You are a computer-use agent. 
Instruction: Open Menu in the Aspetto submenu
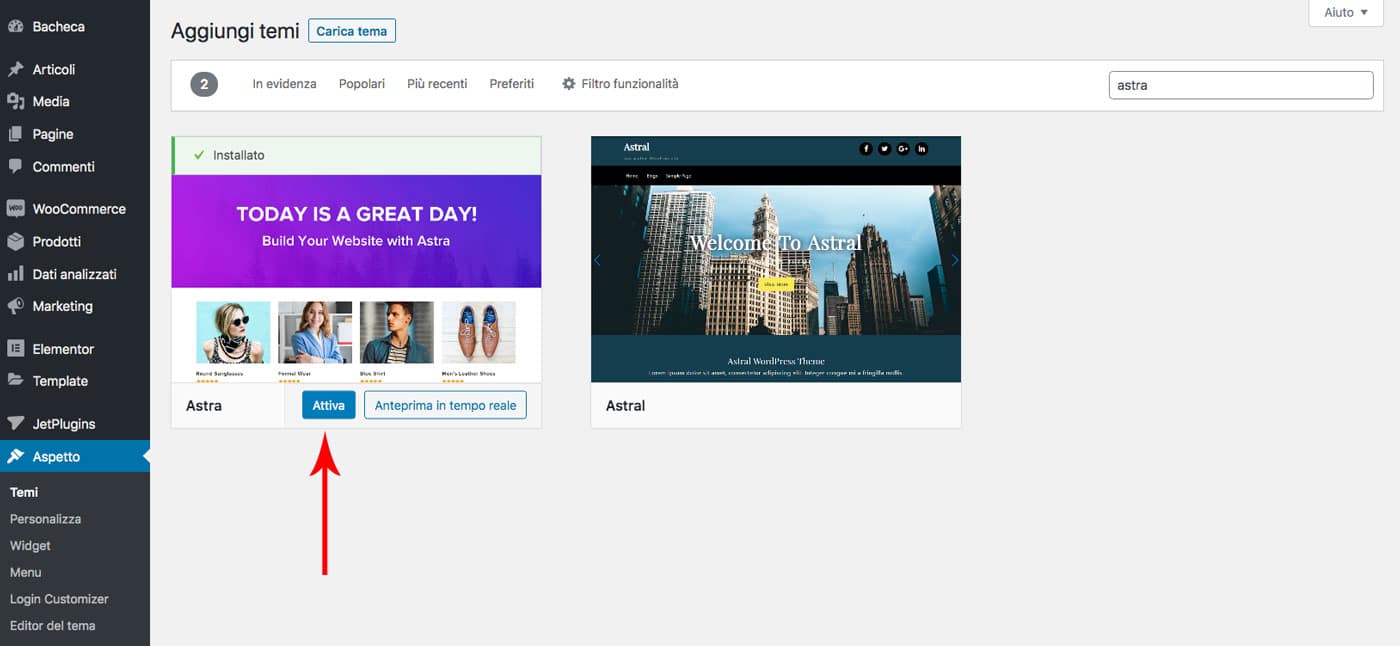tap(26, 572)
